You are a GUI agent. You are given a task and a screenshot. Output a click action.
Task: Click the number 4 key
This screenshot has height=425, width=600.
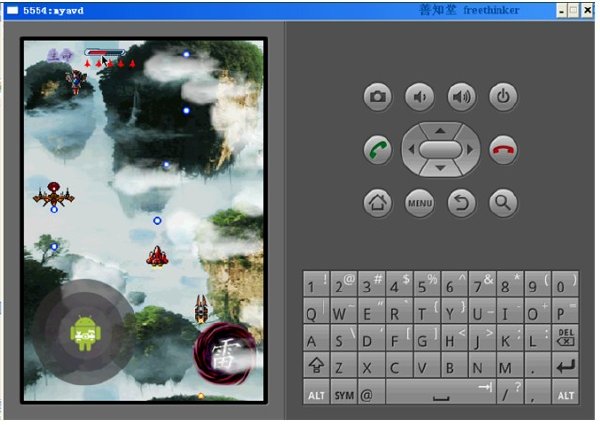(x=399, y=283)
